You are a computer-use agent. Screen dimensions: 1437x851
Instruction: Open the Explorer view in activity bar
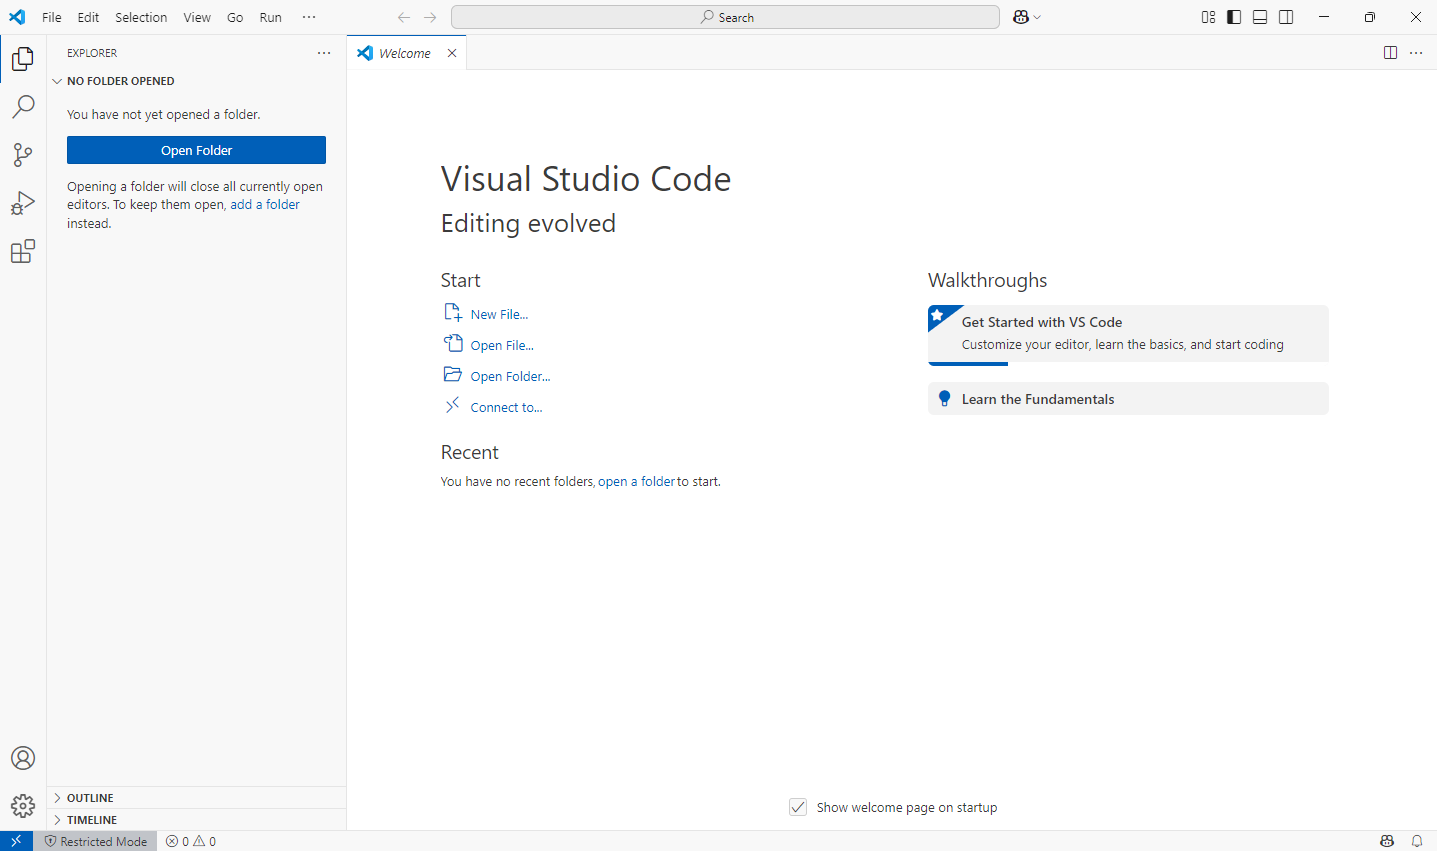coord(23,59)
